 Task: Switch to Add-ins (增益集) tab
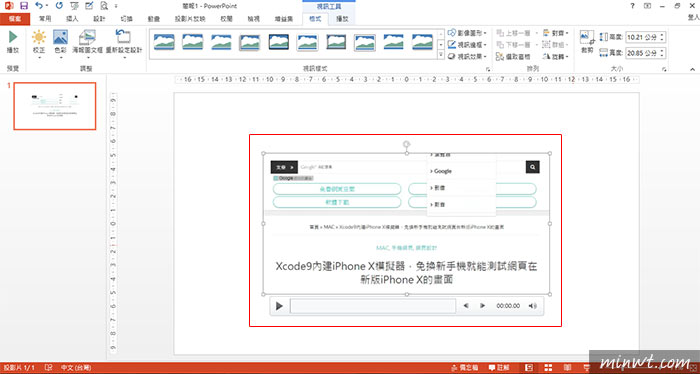click(x=283, y=19)
